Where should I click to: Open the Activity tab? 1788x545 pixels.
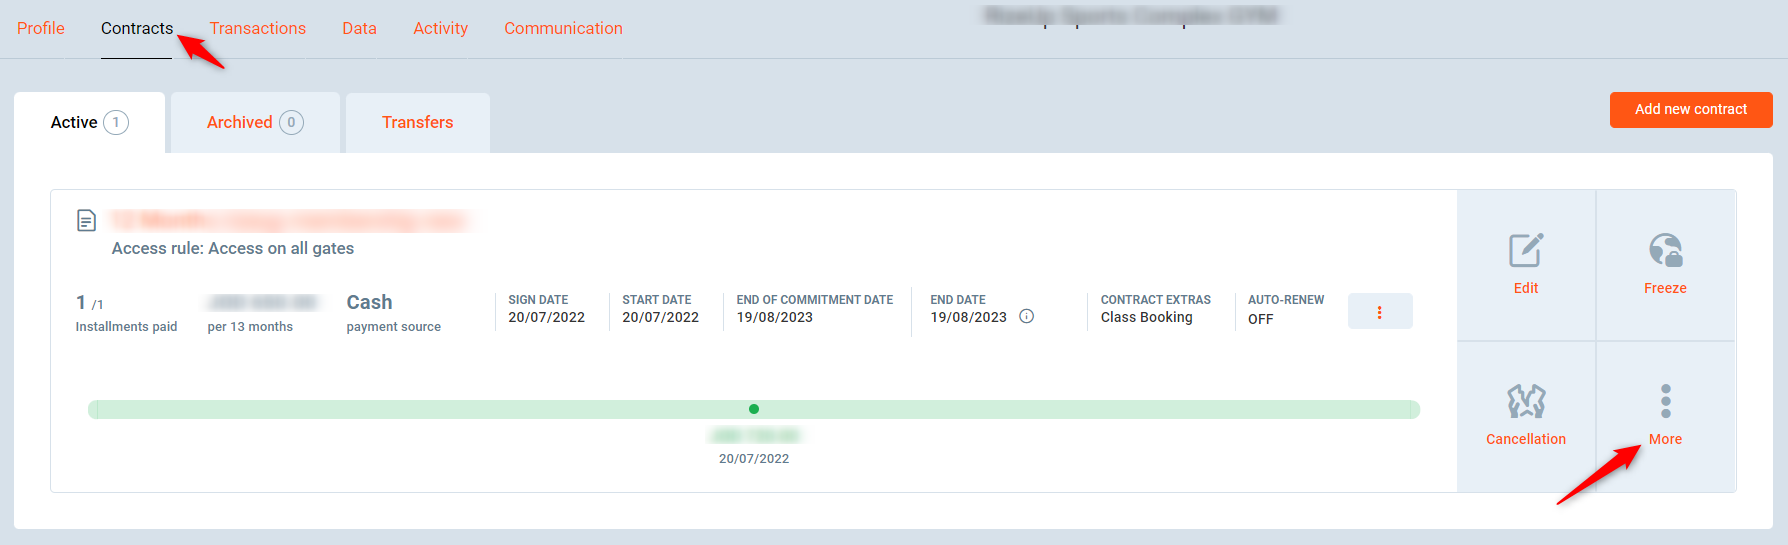click(440, 28)
